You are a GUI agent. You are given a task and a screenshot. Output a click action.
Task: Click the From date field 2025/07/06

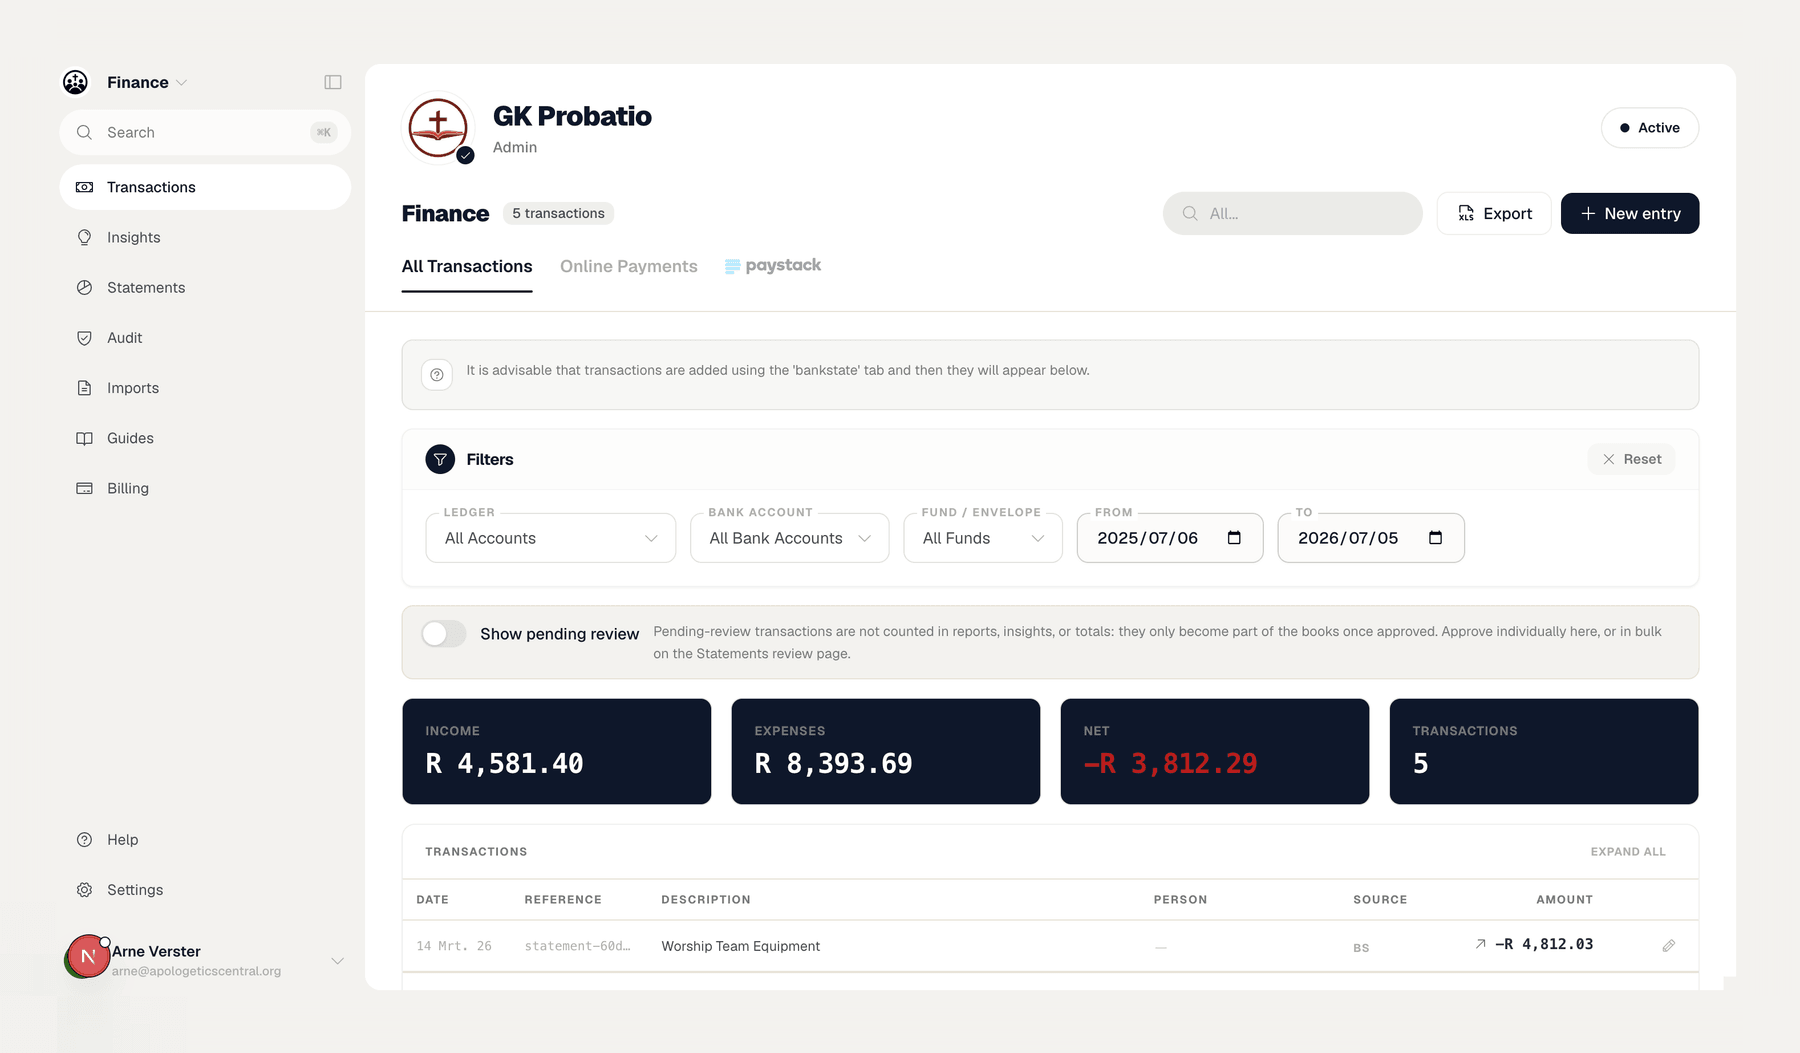point(1170,538)
